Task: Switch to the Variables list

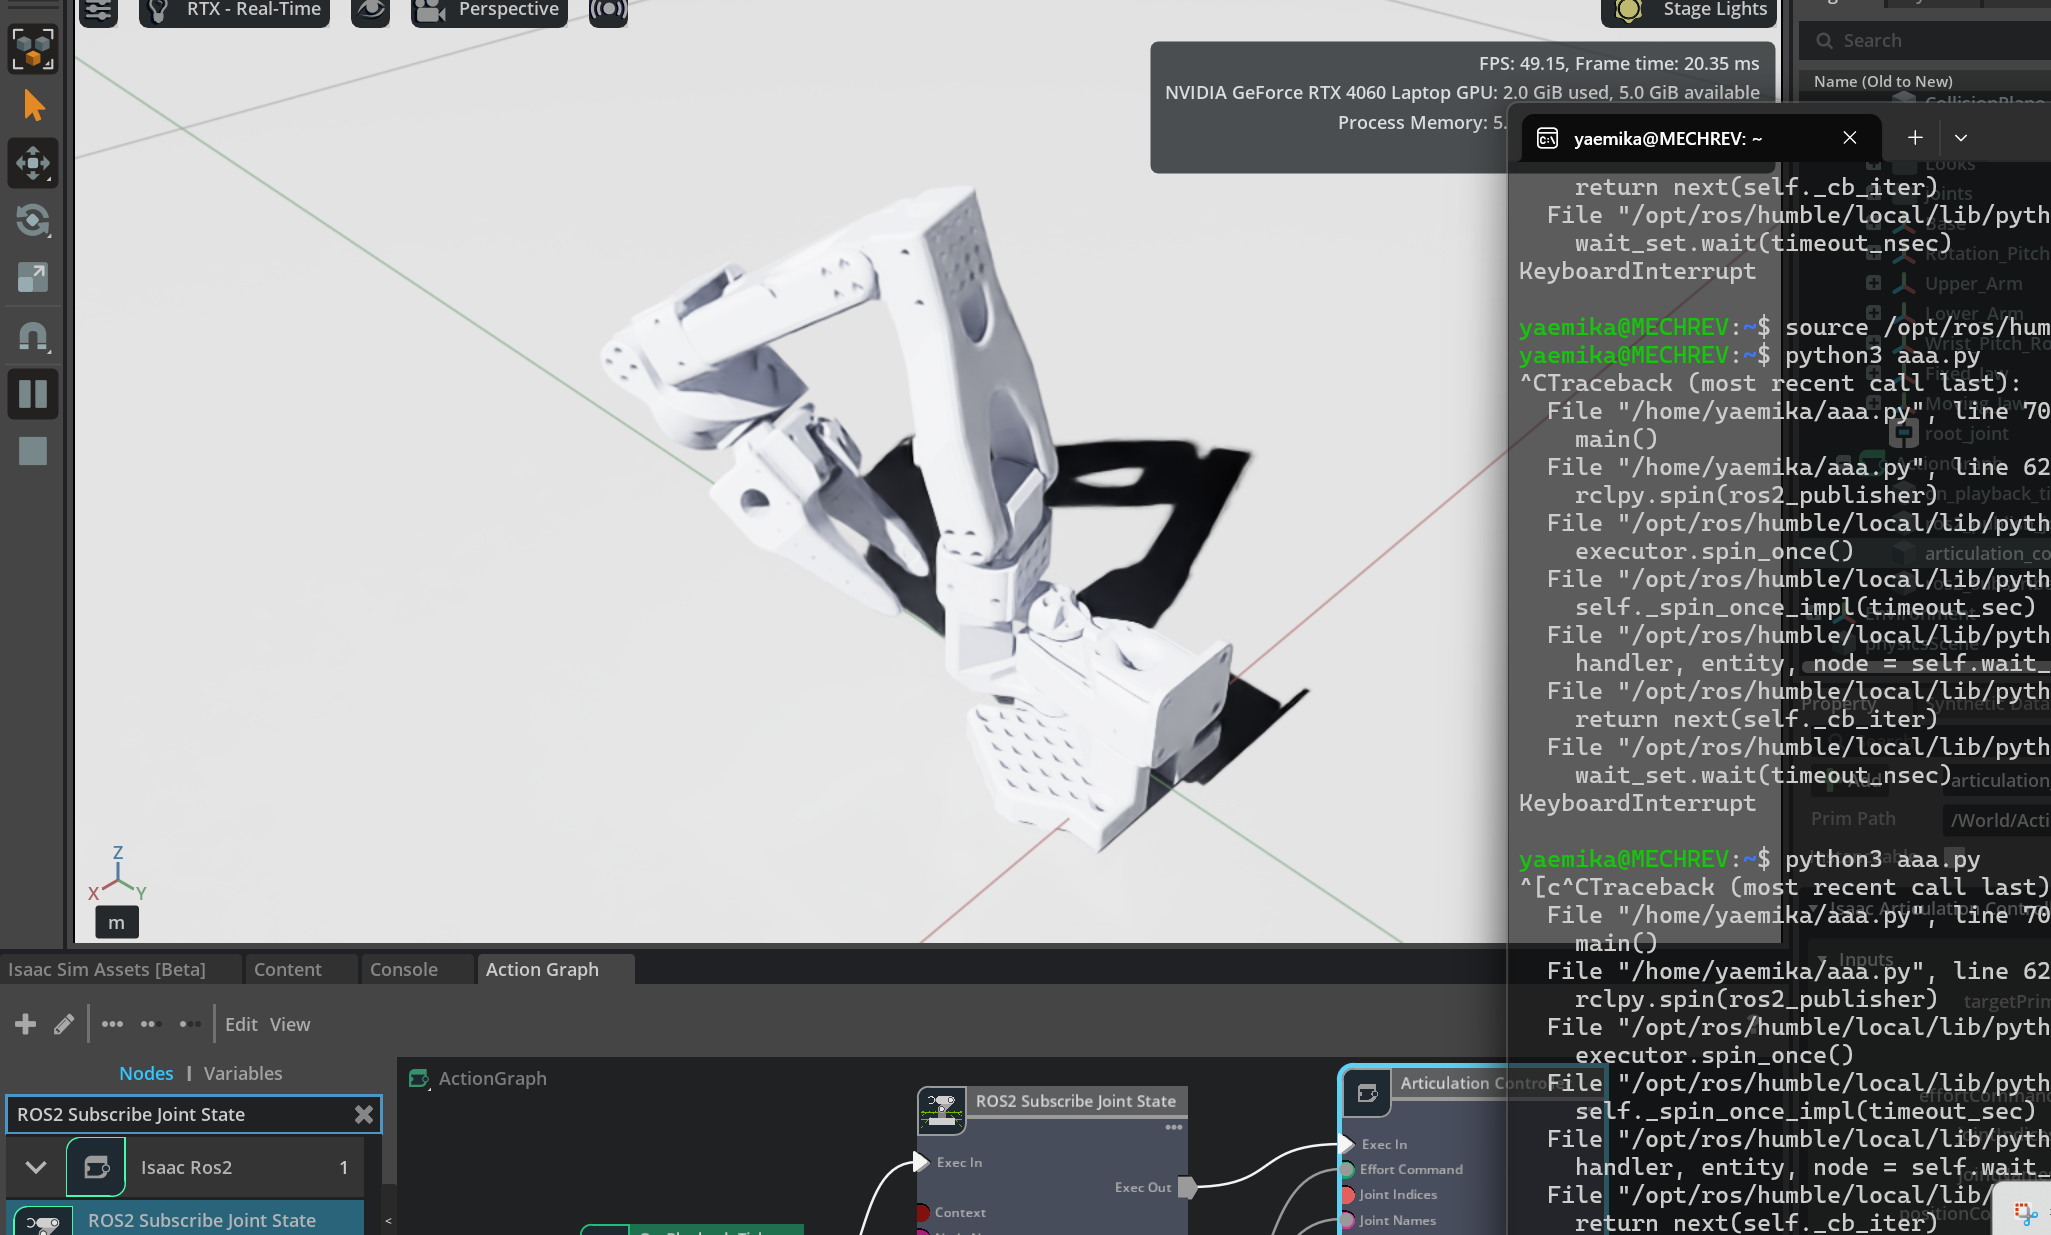Action: pos(243,1073)
